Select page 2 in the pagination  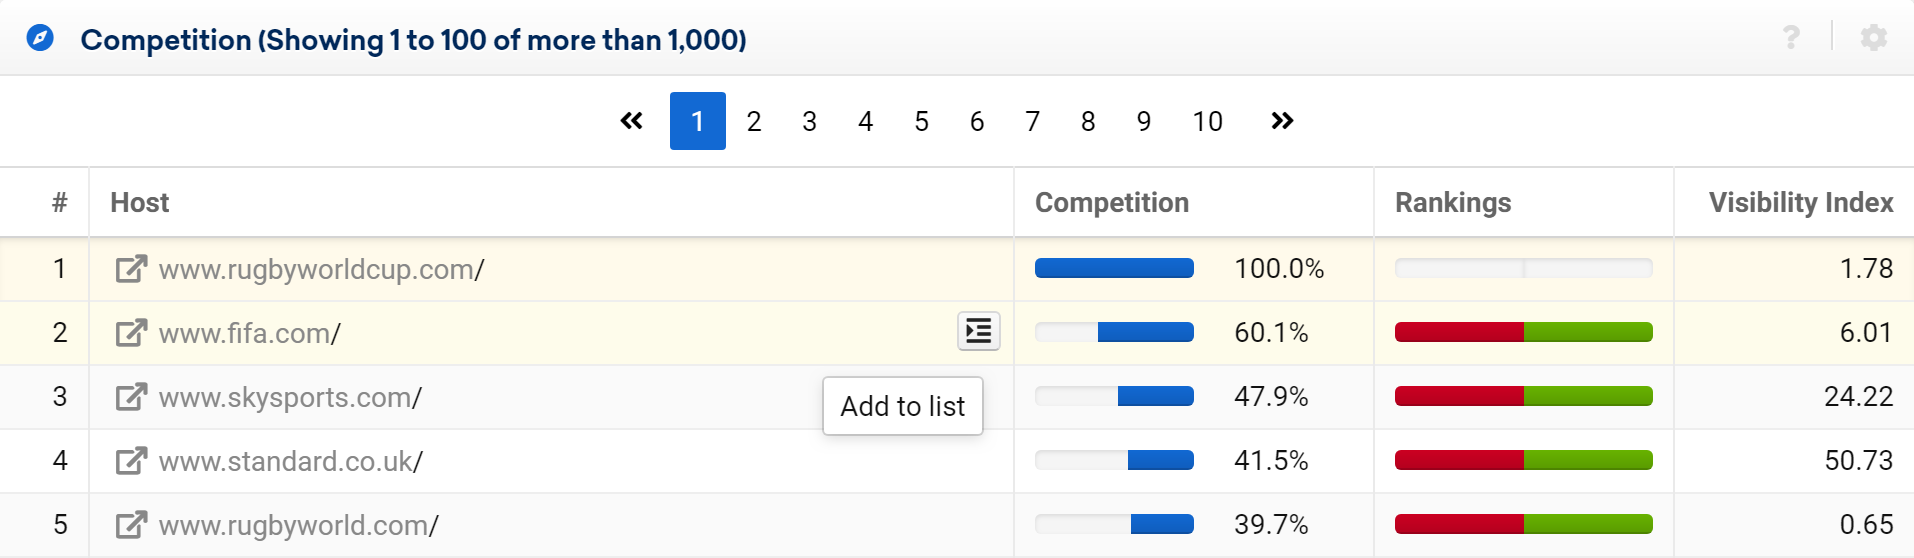pyautogui.click(x=754, y=121)
